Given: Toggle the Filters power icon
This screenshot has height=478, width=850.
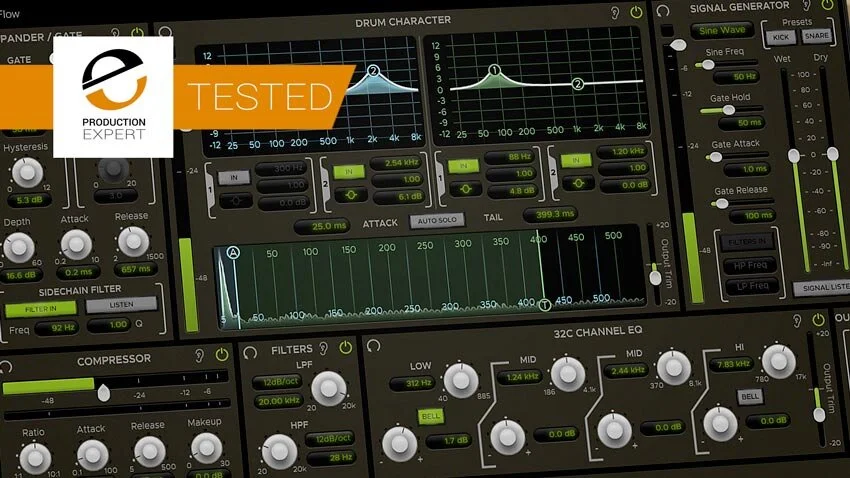Looking at the screenshot, I should pos(345,347).
